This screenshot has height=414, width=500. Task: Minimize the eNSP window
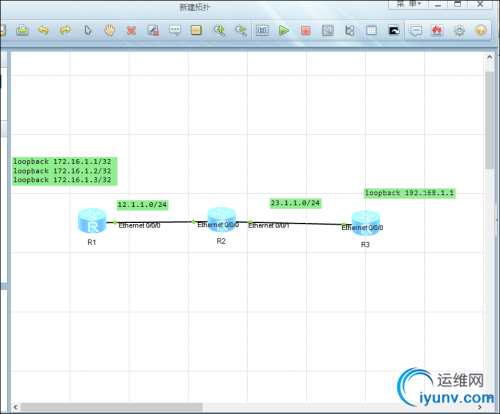pos(438,4)
